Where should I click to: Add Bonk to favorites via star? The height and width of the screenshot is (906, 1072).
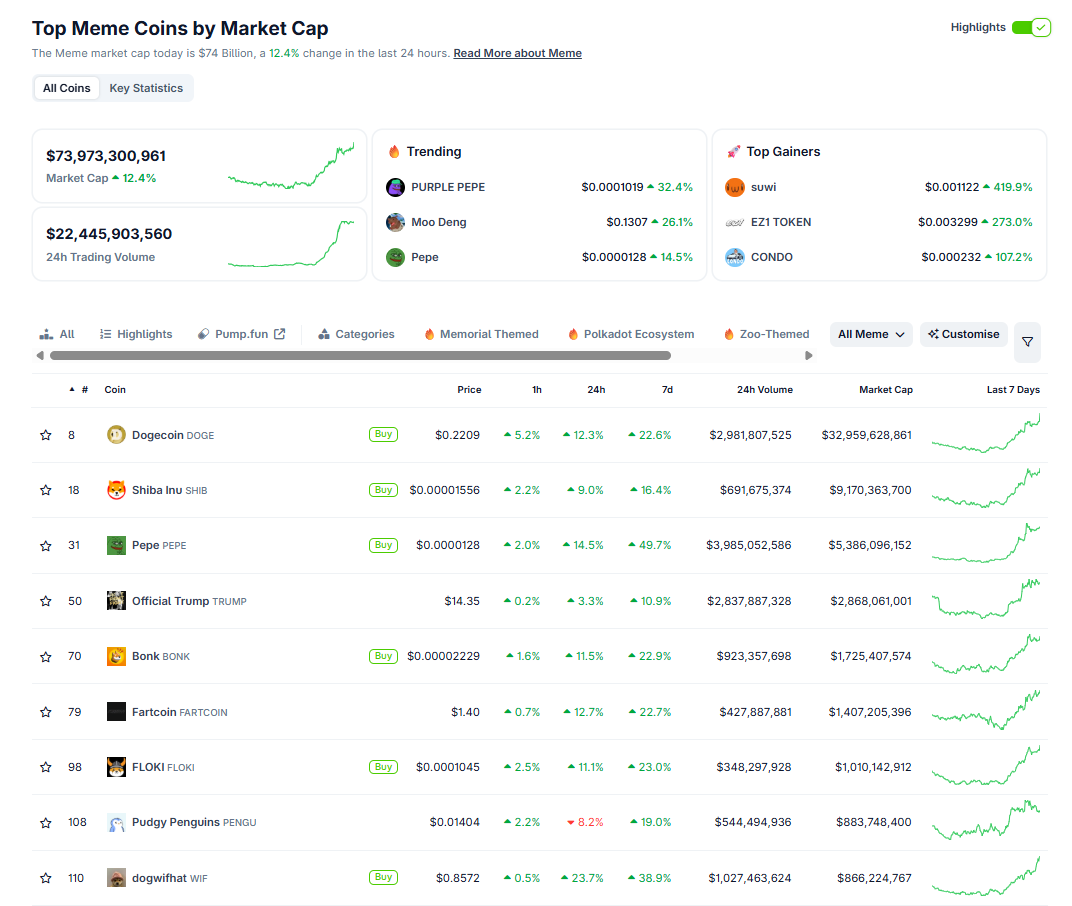click(x=46, y=656)
